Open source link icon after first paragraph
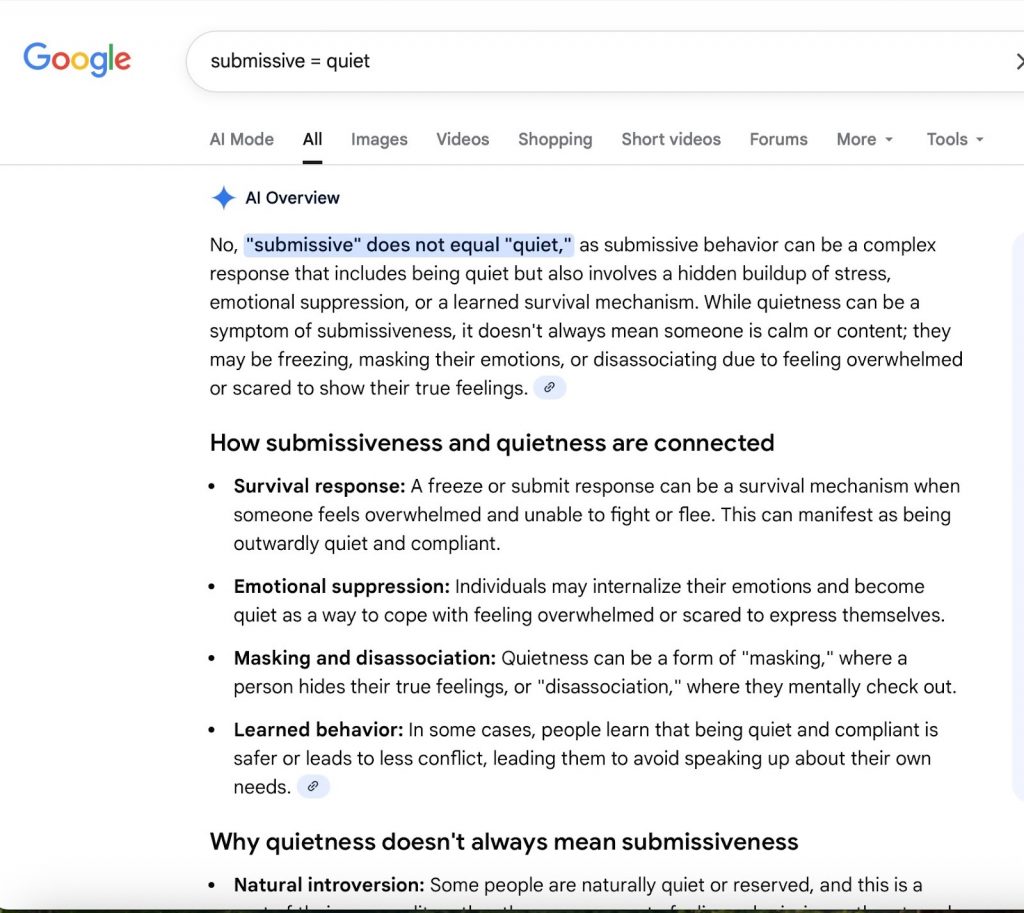Screen dimensions: 1024x913 click(549, 388)
